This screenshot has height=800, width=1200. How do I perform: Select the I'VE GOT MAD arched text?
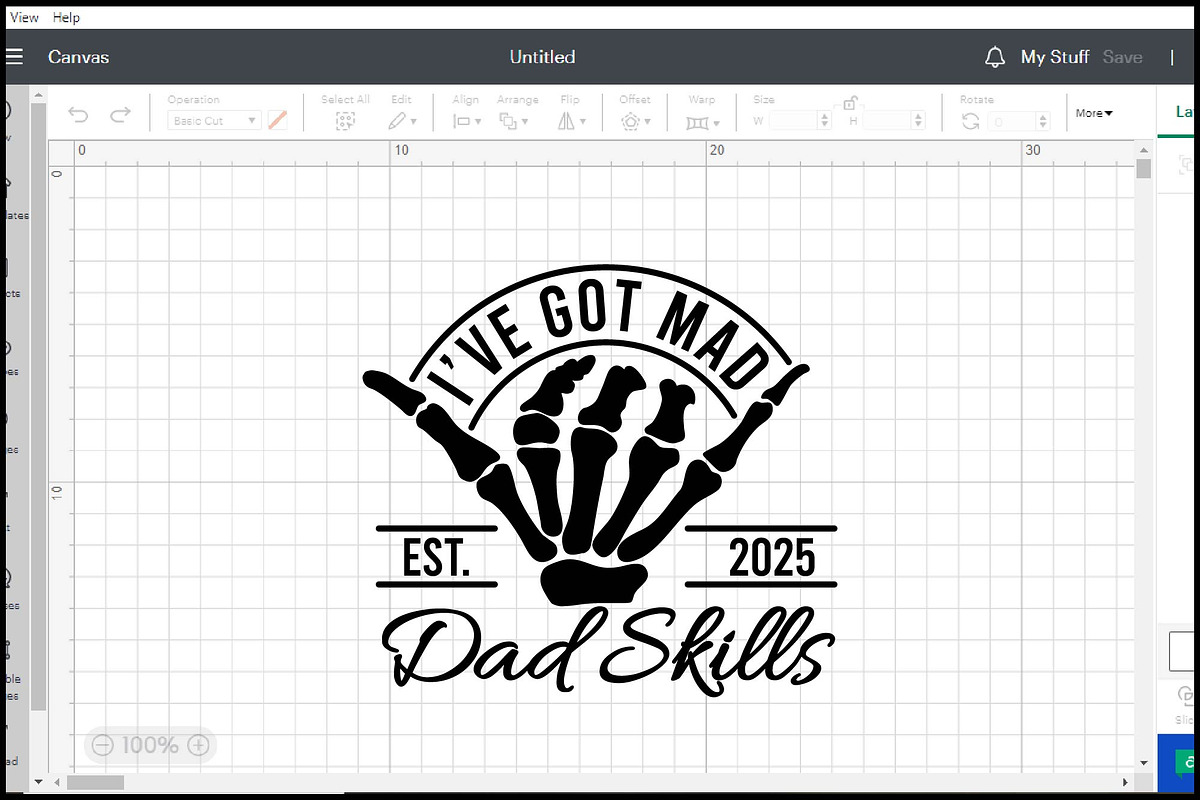(597, 343)
